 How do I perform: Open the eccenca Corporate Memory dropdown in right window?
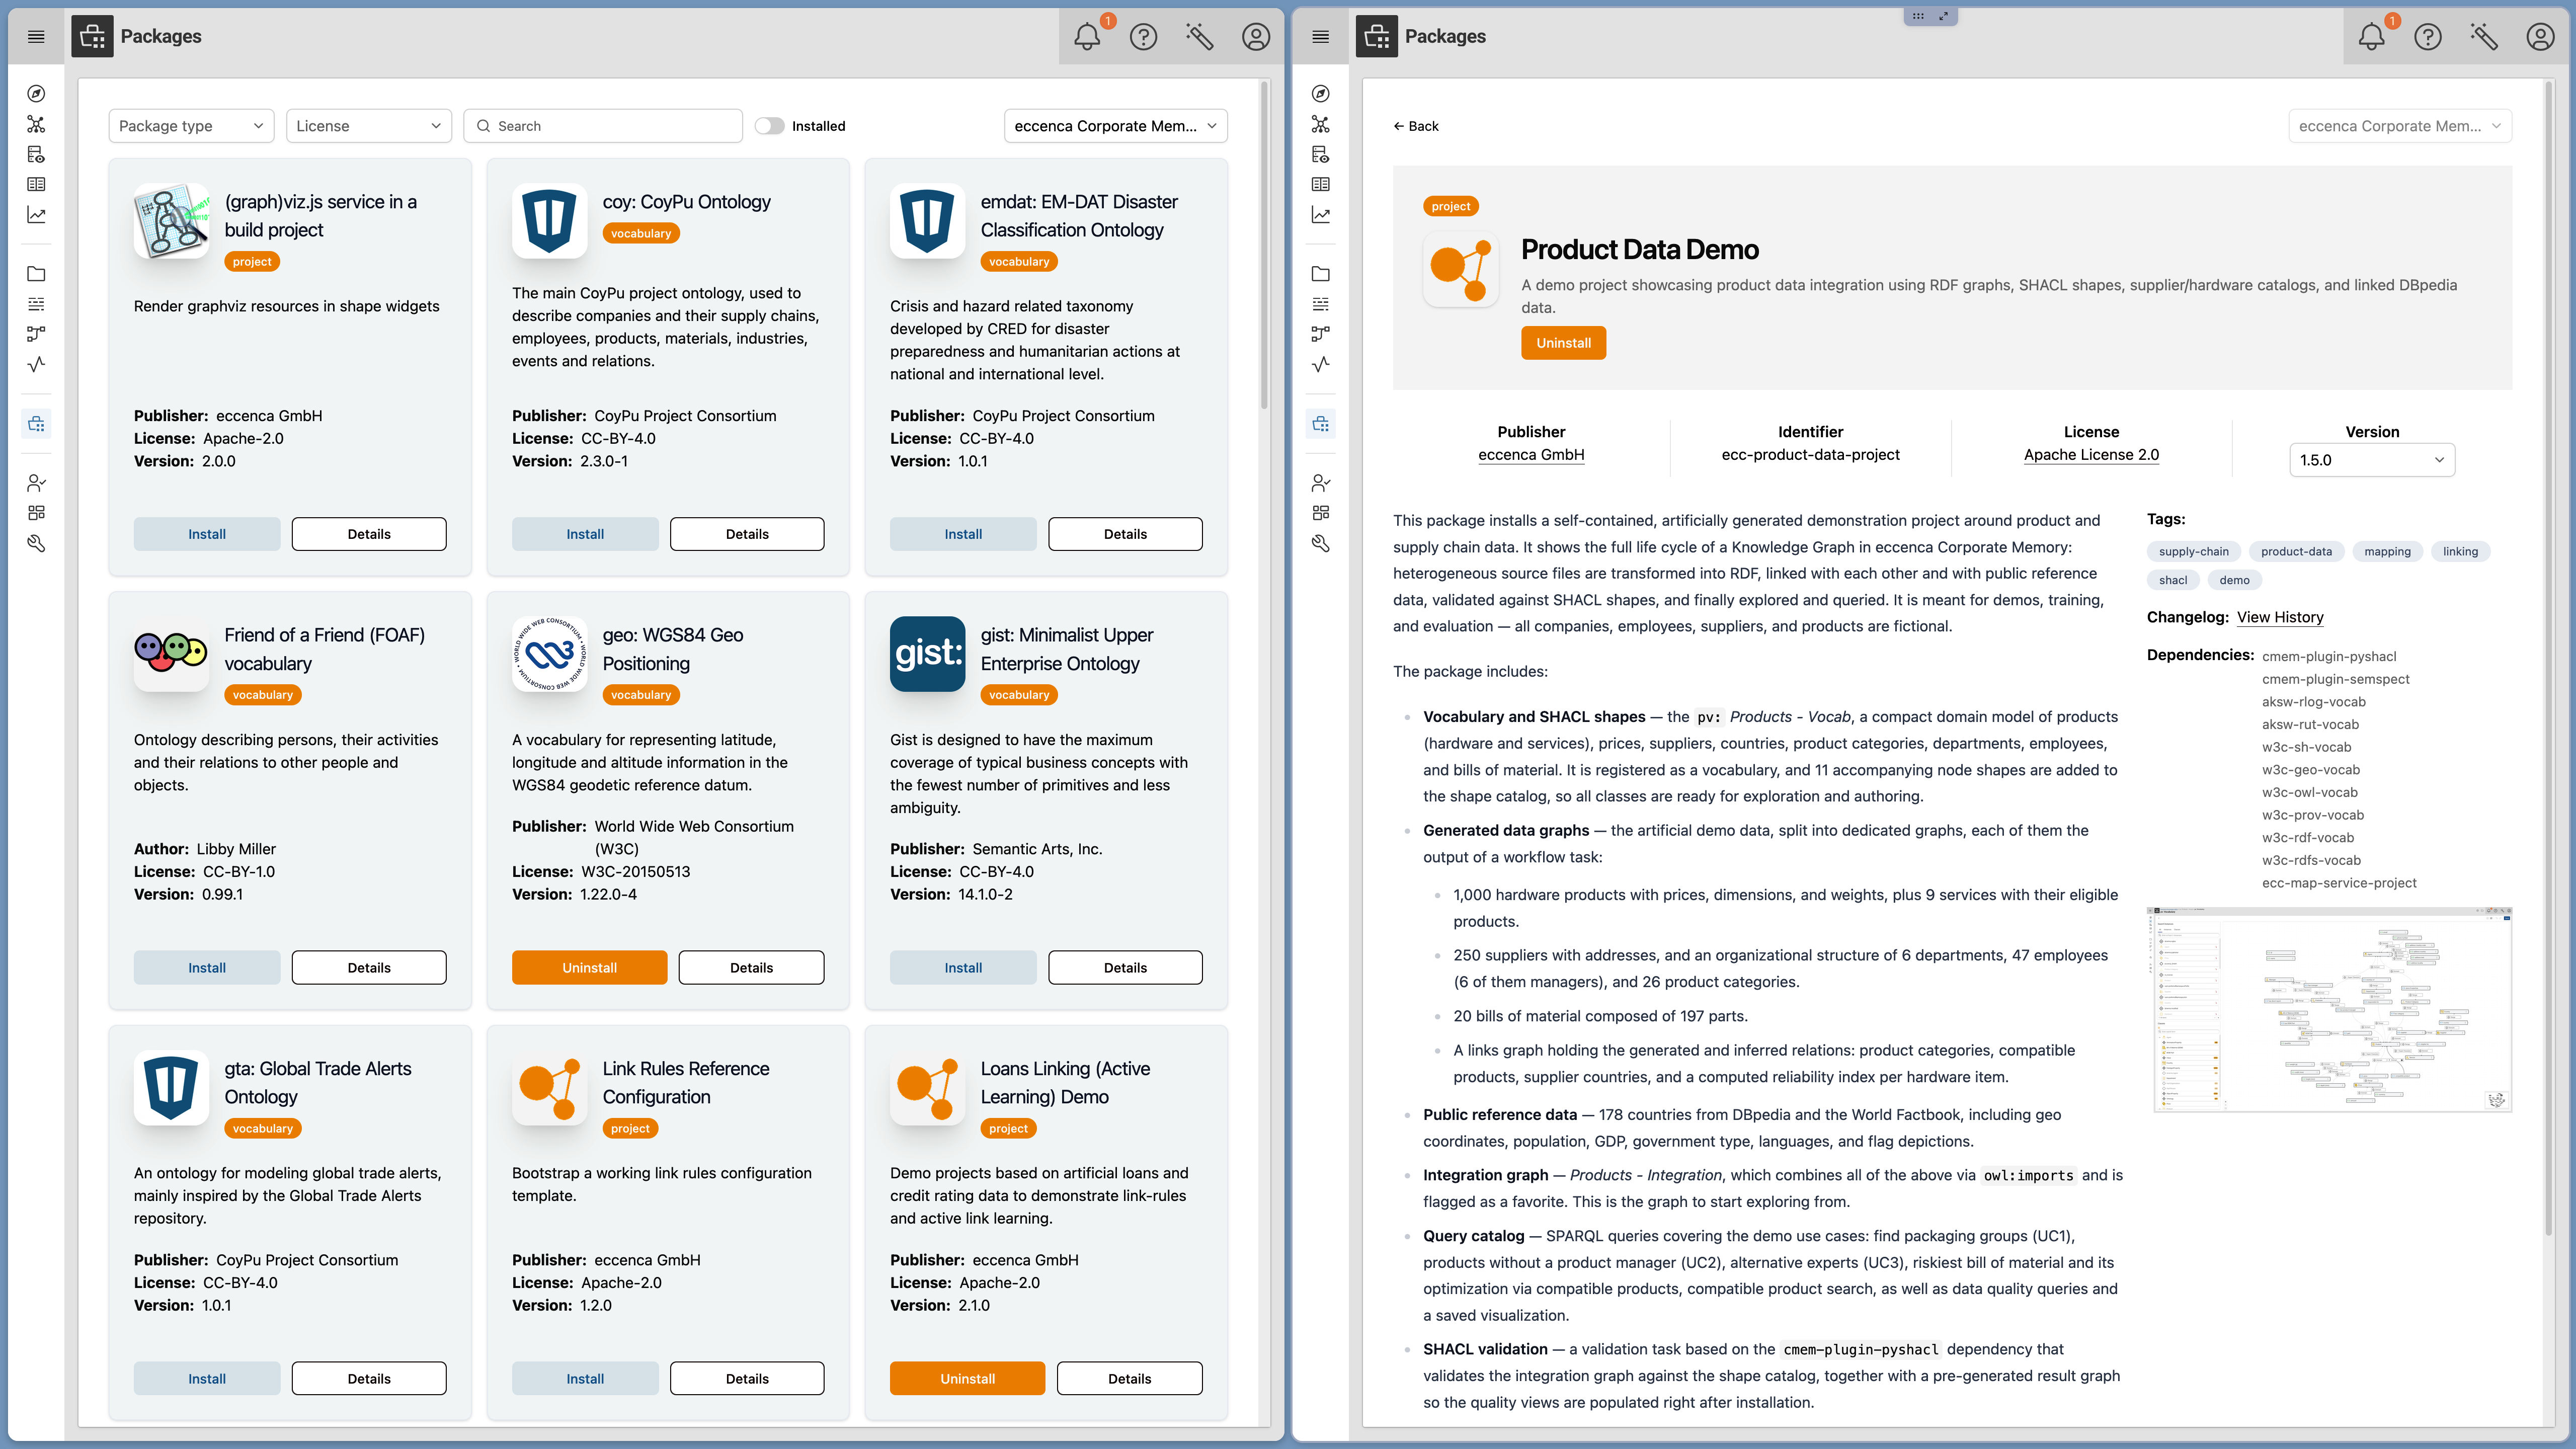tap(2399, 126)
